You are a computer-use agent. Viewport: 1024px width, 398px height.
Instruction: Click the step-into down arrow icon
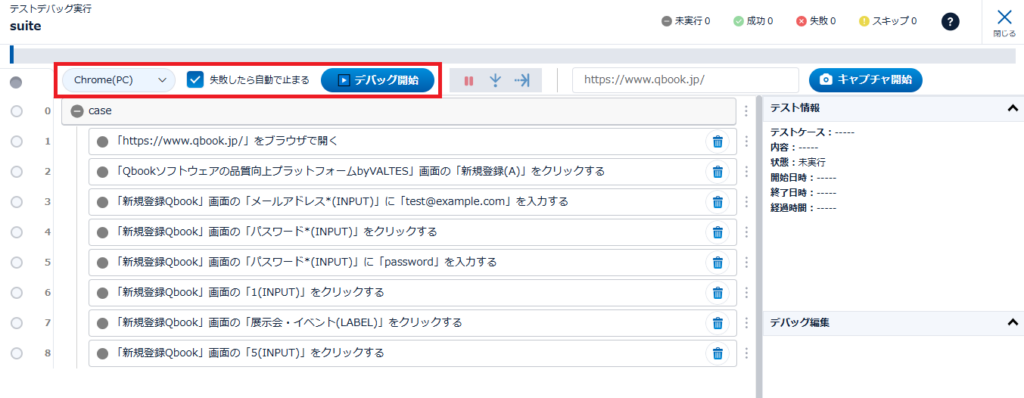click(x=496, y=80)
